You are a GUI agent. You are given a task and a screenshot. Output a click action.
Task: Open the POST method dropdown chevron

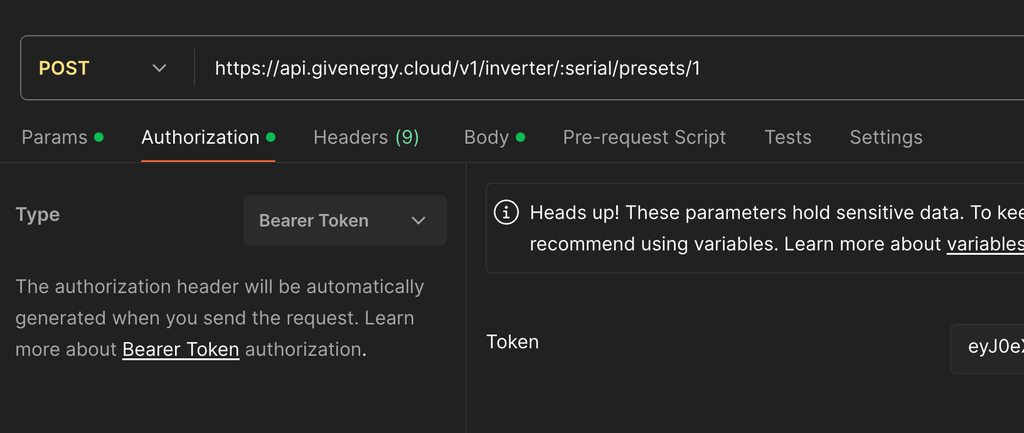click(x=159, y=68)
